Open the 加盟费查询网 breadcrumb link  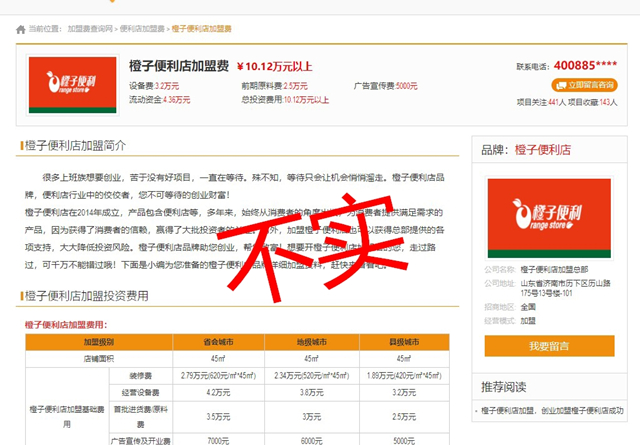[x=90, y=29]
